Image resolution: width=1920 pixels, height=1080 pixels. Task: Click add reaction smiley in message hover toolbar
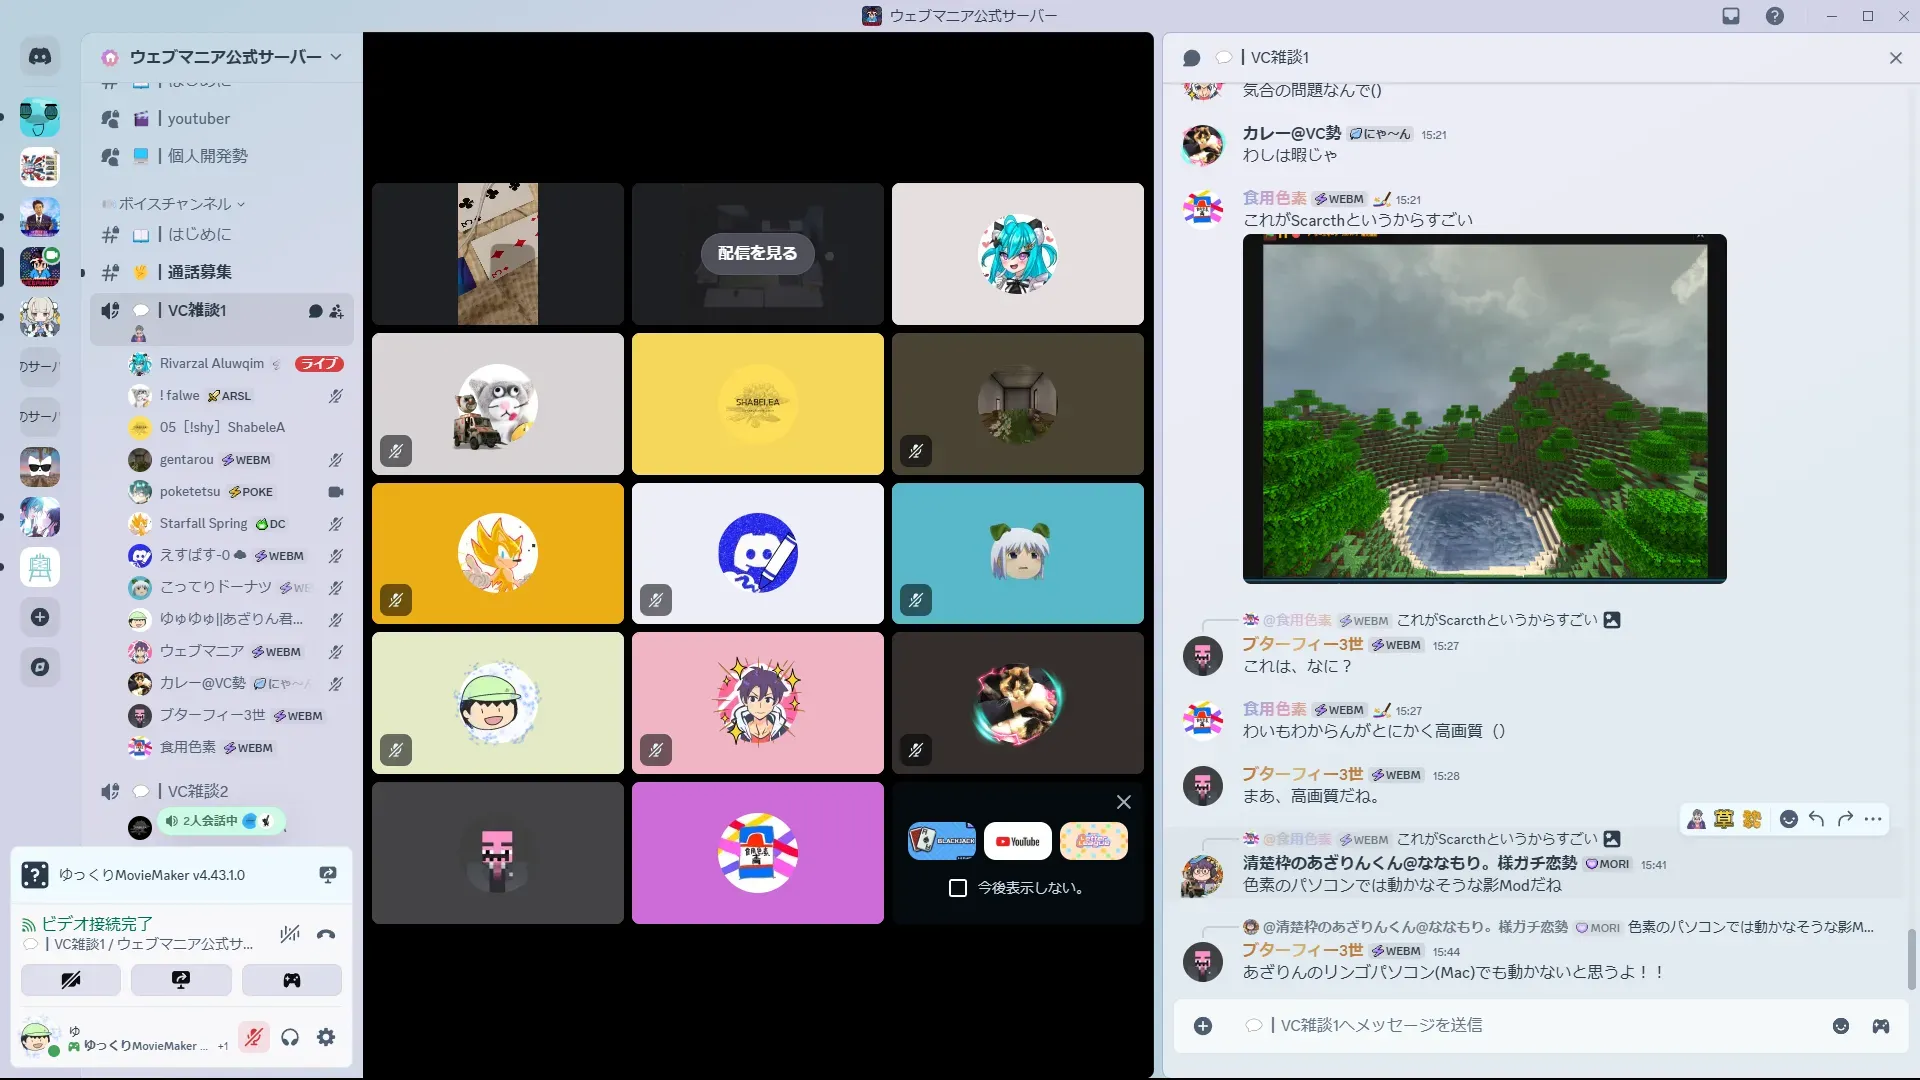coord(1789,820)
